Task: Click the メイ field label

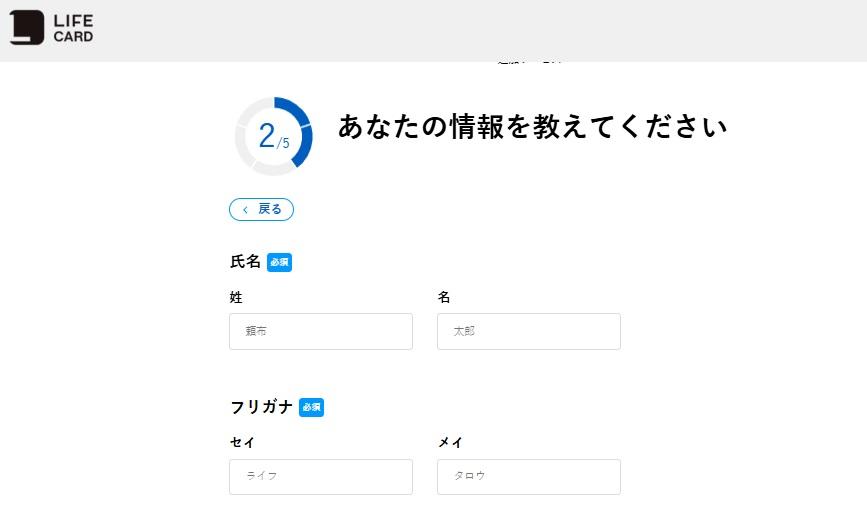Action: tap(450, 442)
